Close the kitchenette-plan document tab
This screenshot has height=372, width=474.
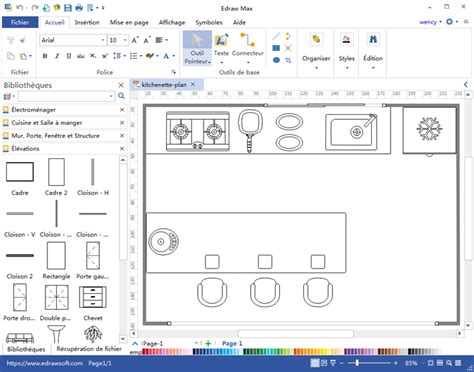click(x=193, y=84)
